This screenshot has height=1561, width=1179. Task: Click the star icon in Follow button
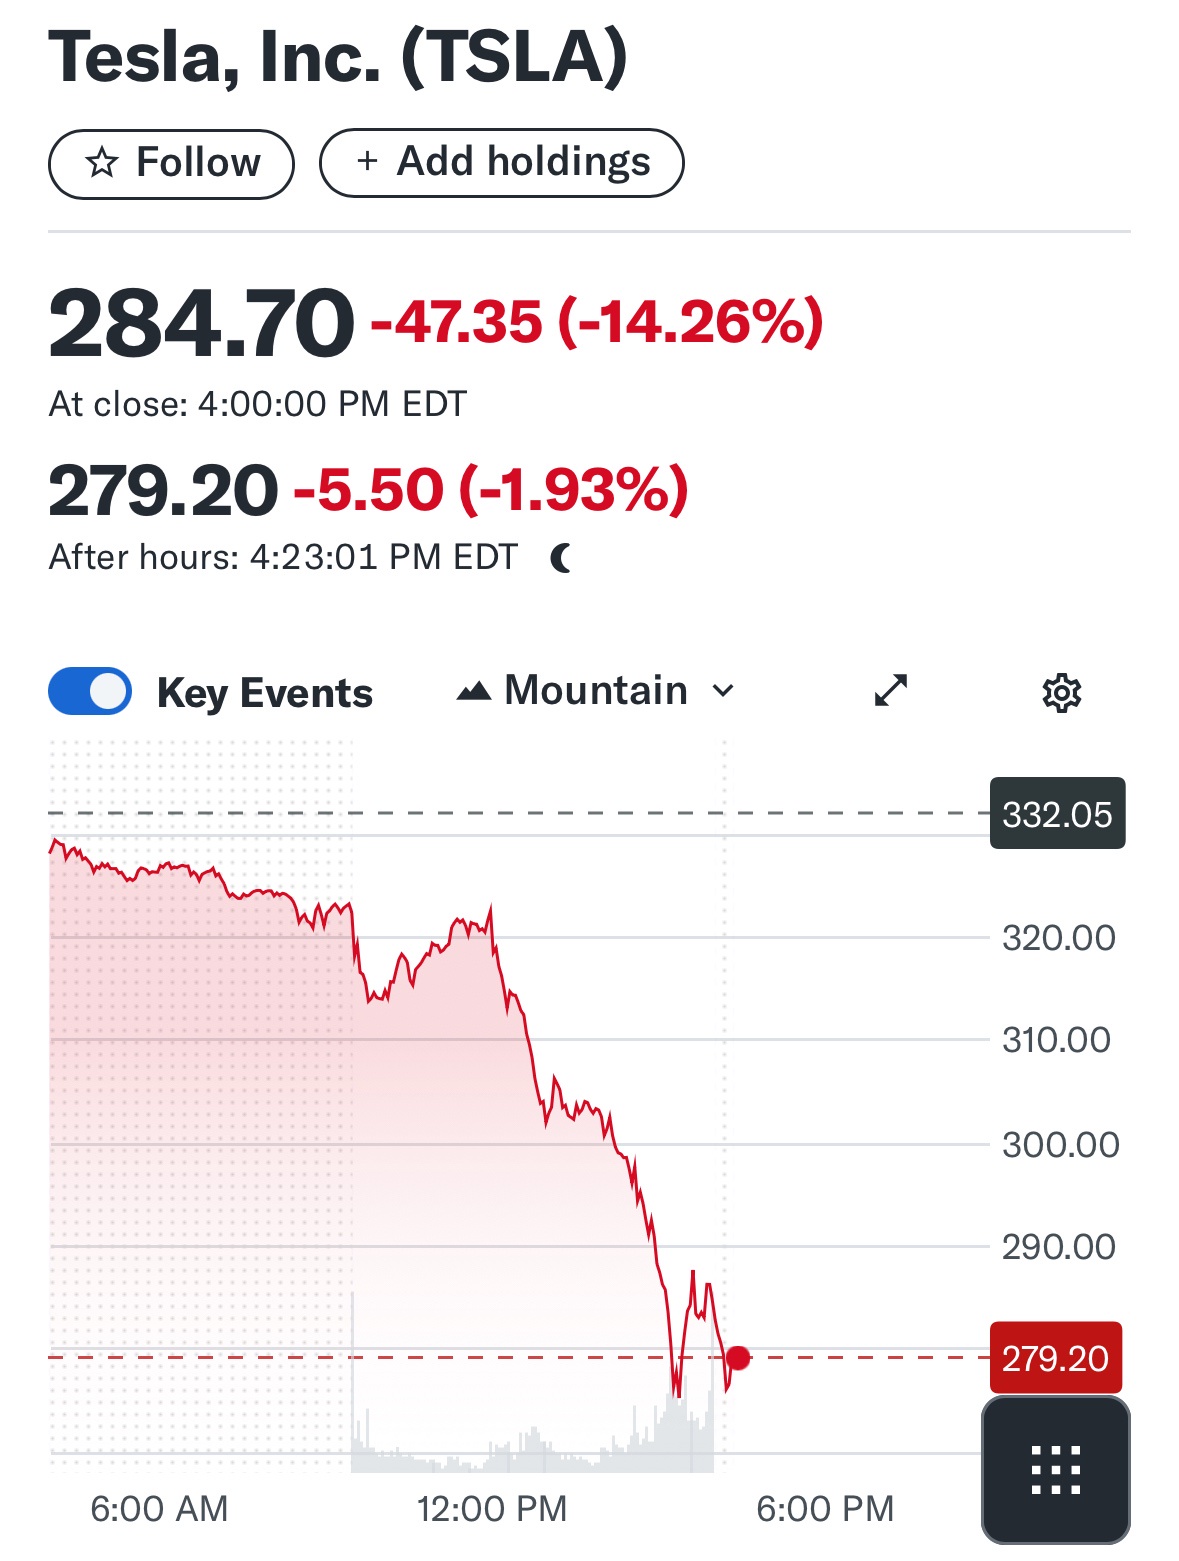pyautogui.click(x=102, y=162)
